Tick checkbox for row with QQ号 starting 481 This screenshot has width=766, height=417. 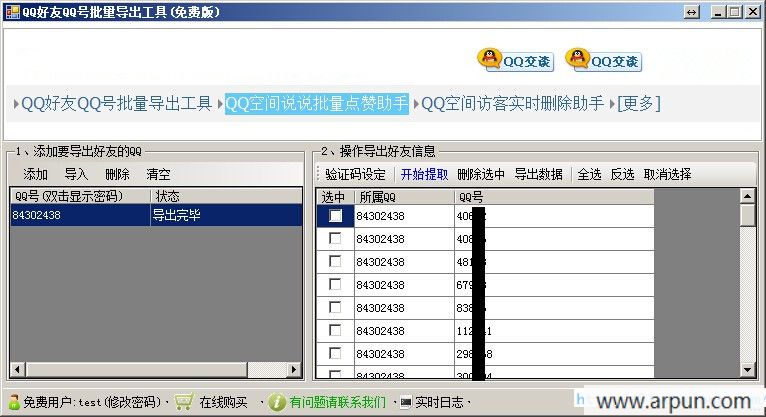click(x=335, y=261)
